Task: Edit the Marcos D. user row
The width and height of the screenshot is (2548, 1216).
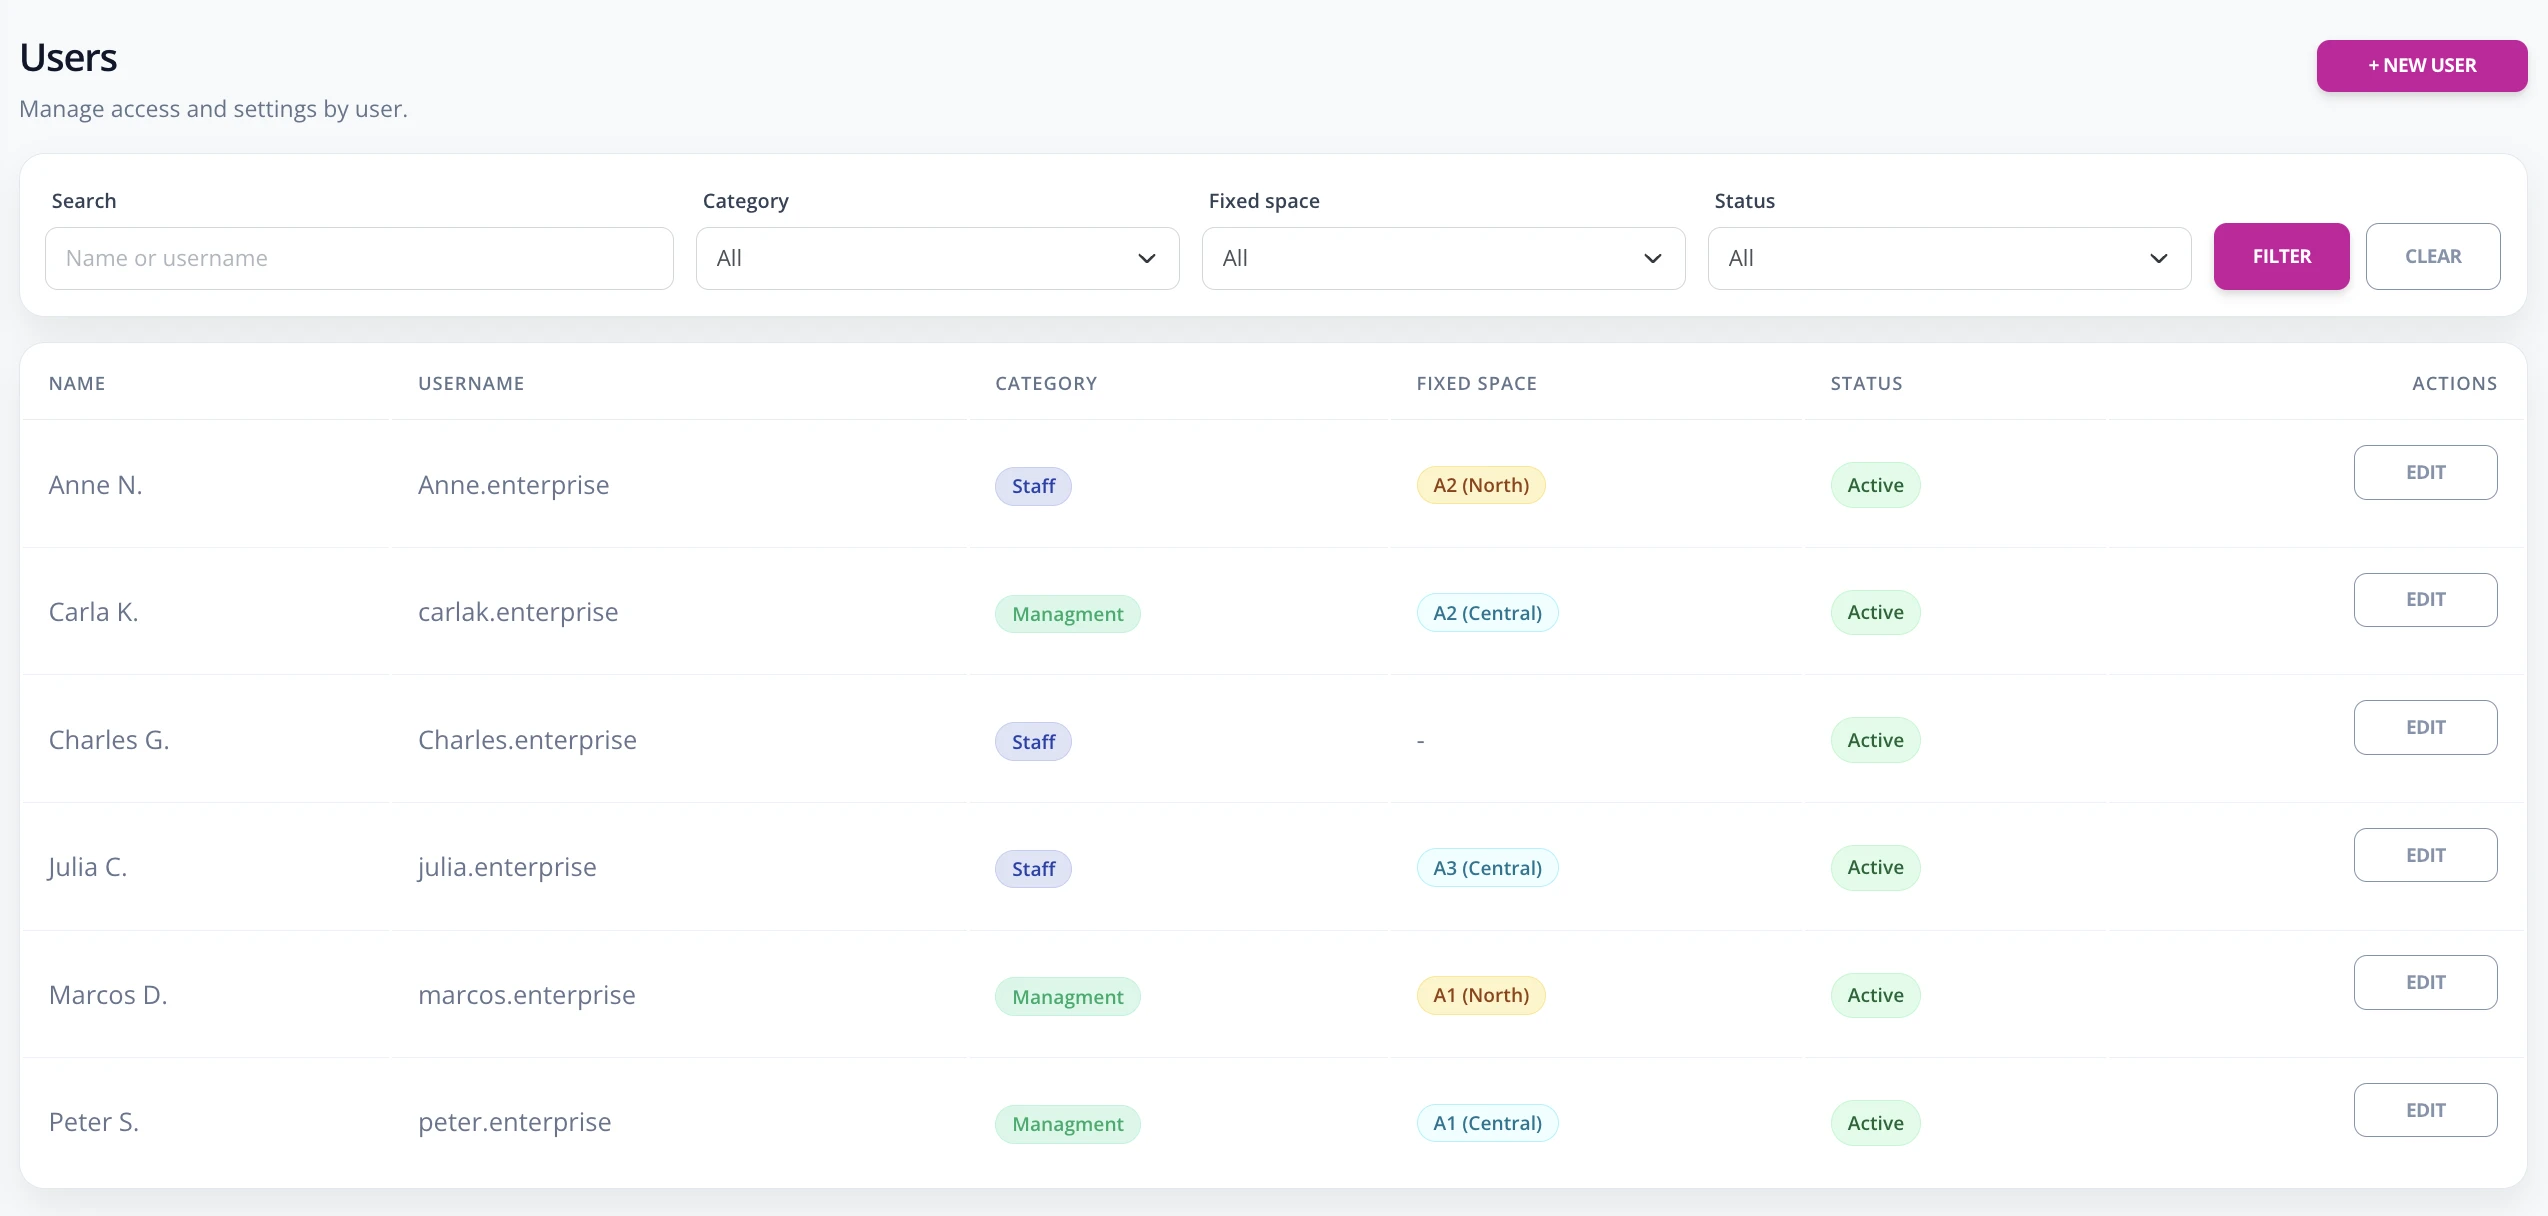Action: point(2425,983)
